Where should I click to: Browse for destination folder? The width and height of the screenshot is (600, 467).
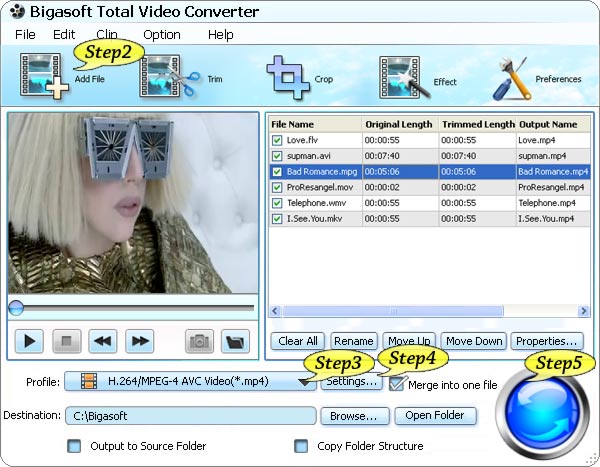(x=354, y=416)
